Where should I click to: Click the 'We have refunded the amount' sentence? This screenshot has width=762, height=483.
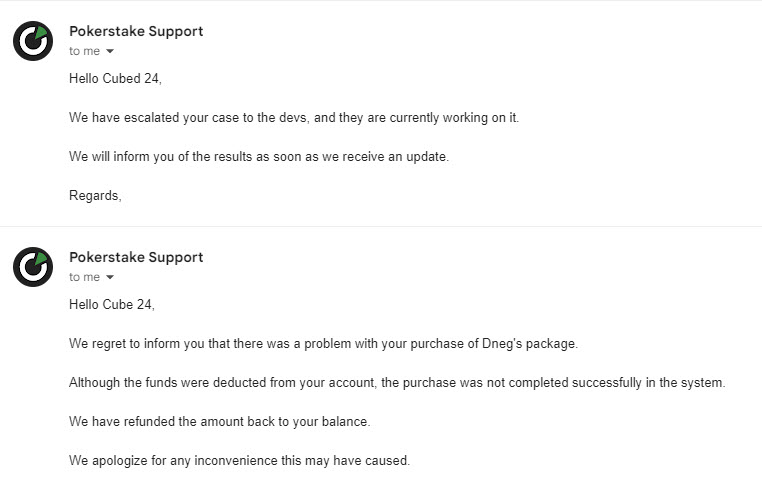point(220,422)
